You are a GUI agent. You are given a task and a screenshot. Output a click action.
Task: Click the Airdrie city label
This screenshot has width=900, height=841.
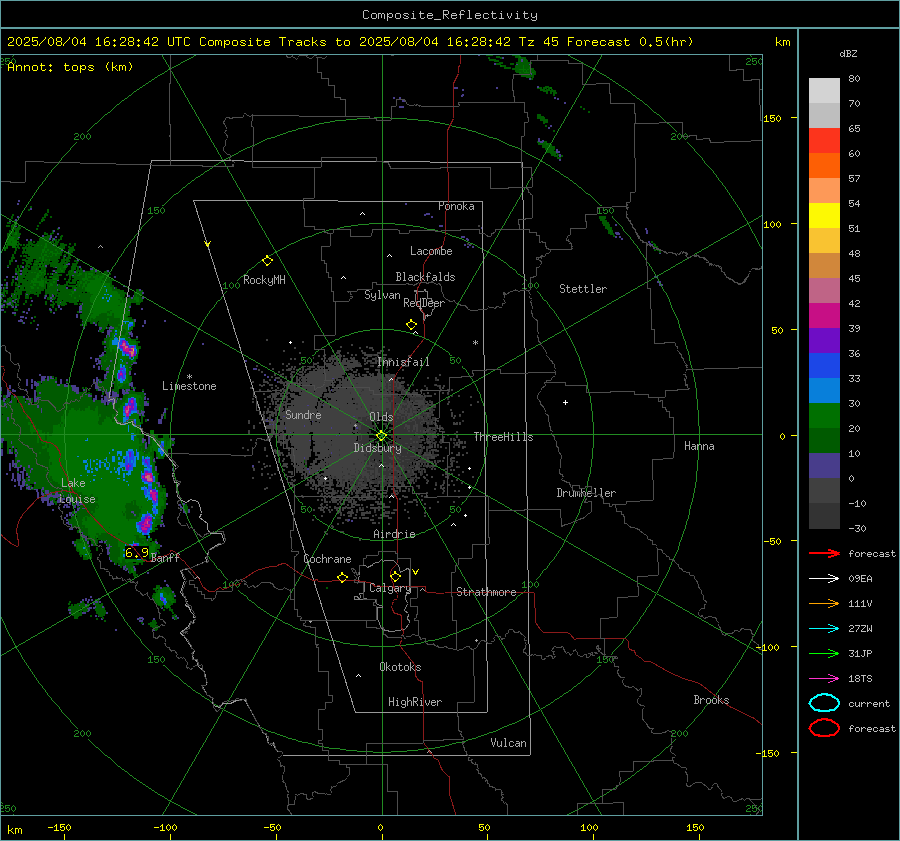[394, 534]
